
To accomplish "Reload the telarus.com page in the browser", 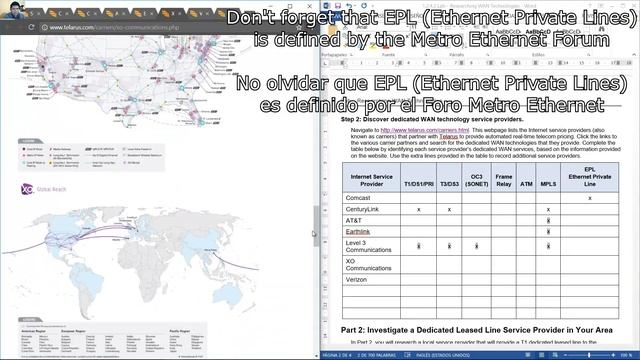I will pyautogui.click(x=31, y=27).
